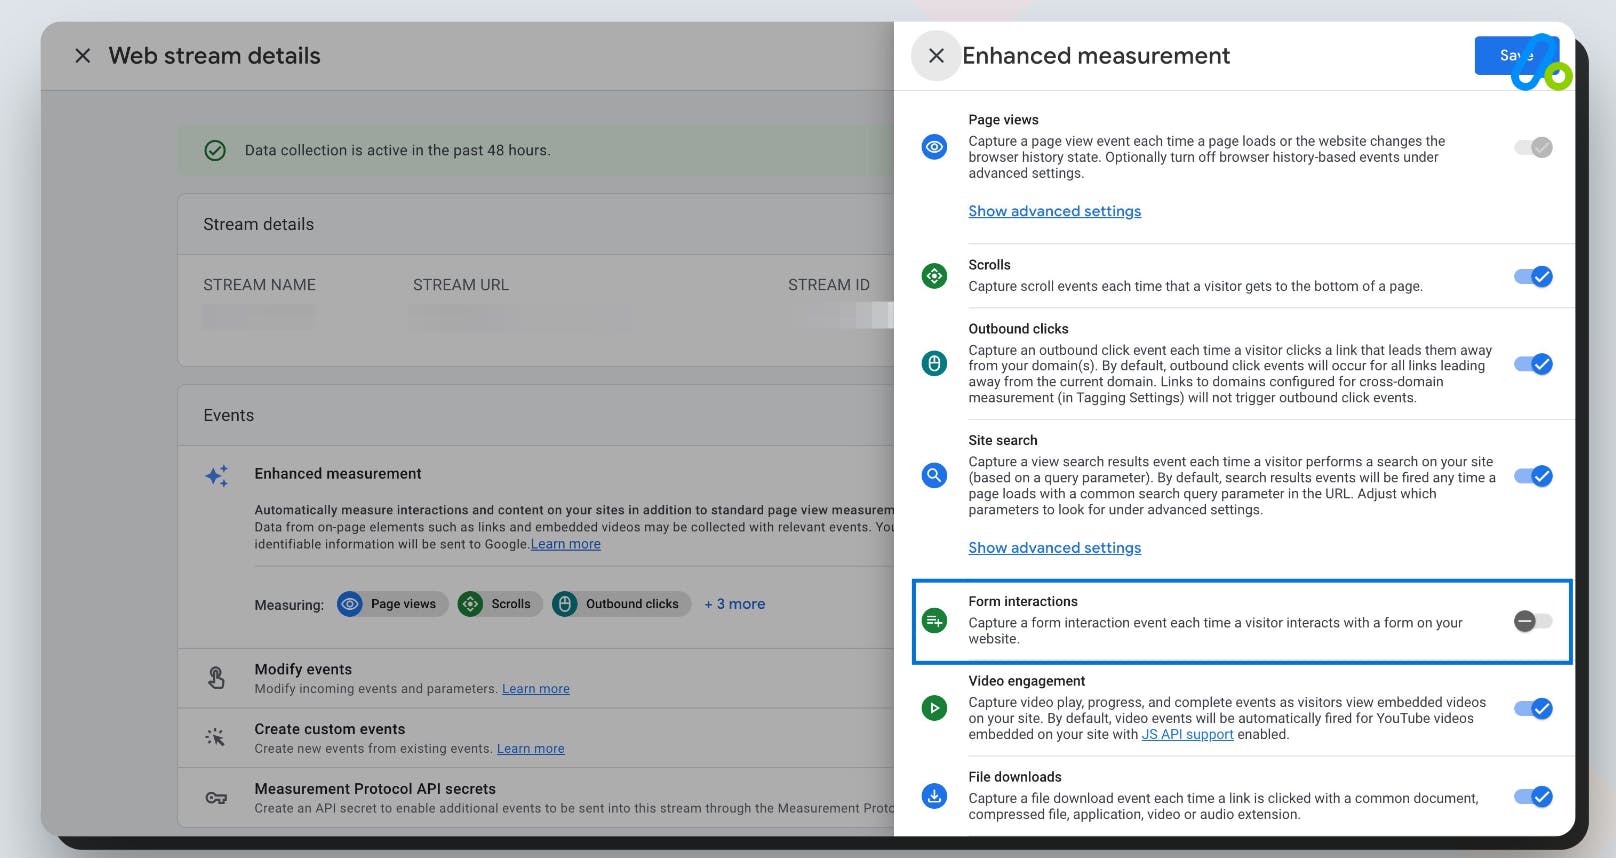
Task: Click the Outbound clicks mouse icon
Action: click(934, 363)
